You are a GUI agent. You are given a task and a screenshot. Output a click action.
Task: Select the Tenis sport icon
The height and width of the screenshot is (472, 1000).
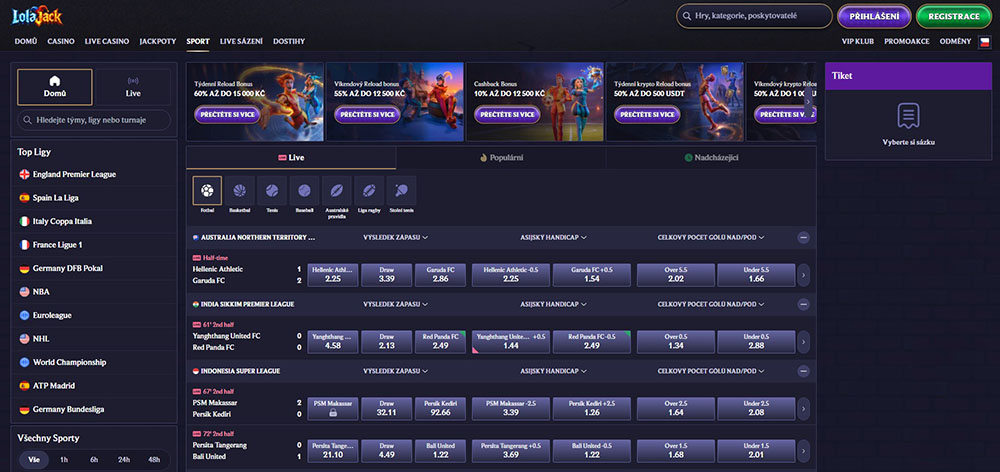point(272,190)
